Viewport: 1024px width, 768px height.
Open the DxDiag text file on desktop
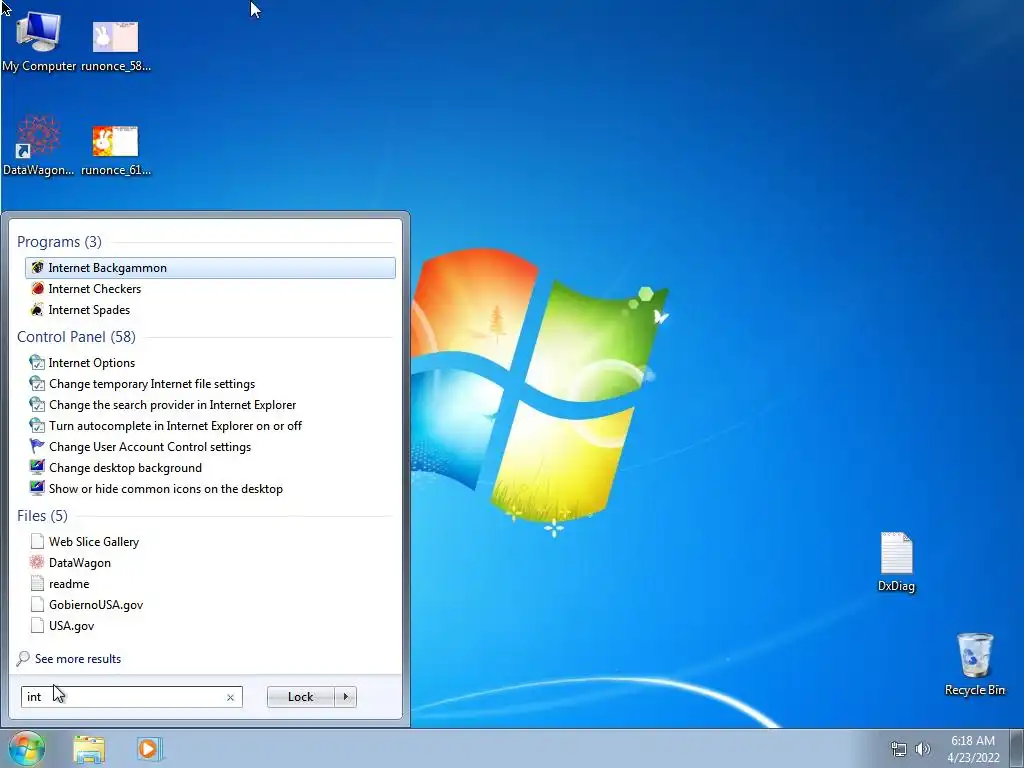pyautogui.click(x=896, y=562)
